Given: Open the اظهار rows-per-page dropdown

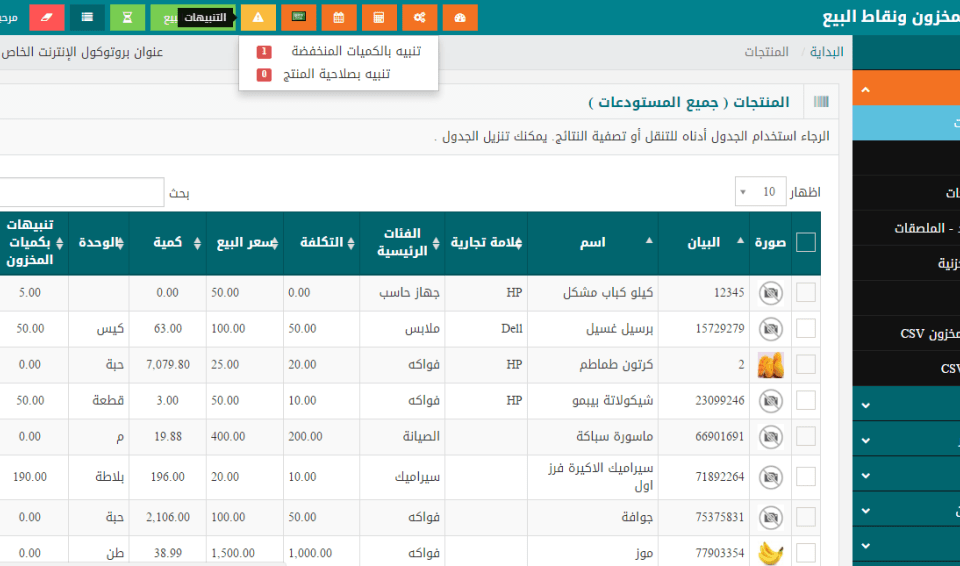Looking at the screenshot, I should (x=759, y=192).
